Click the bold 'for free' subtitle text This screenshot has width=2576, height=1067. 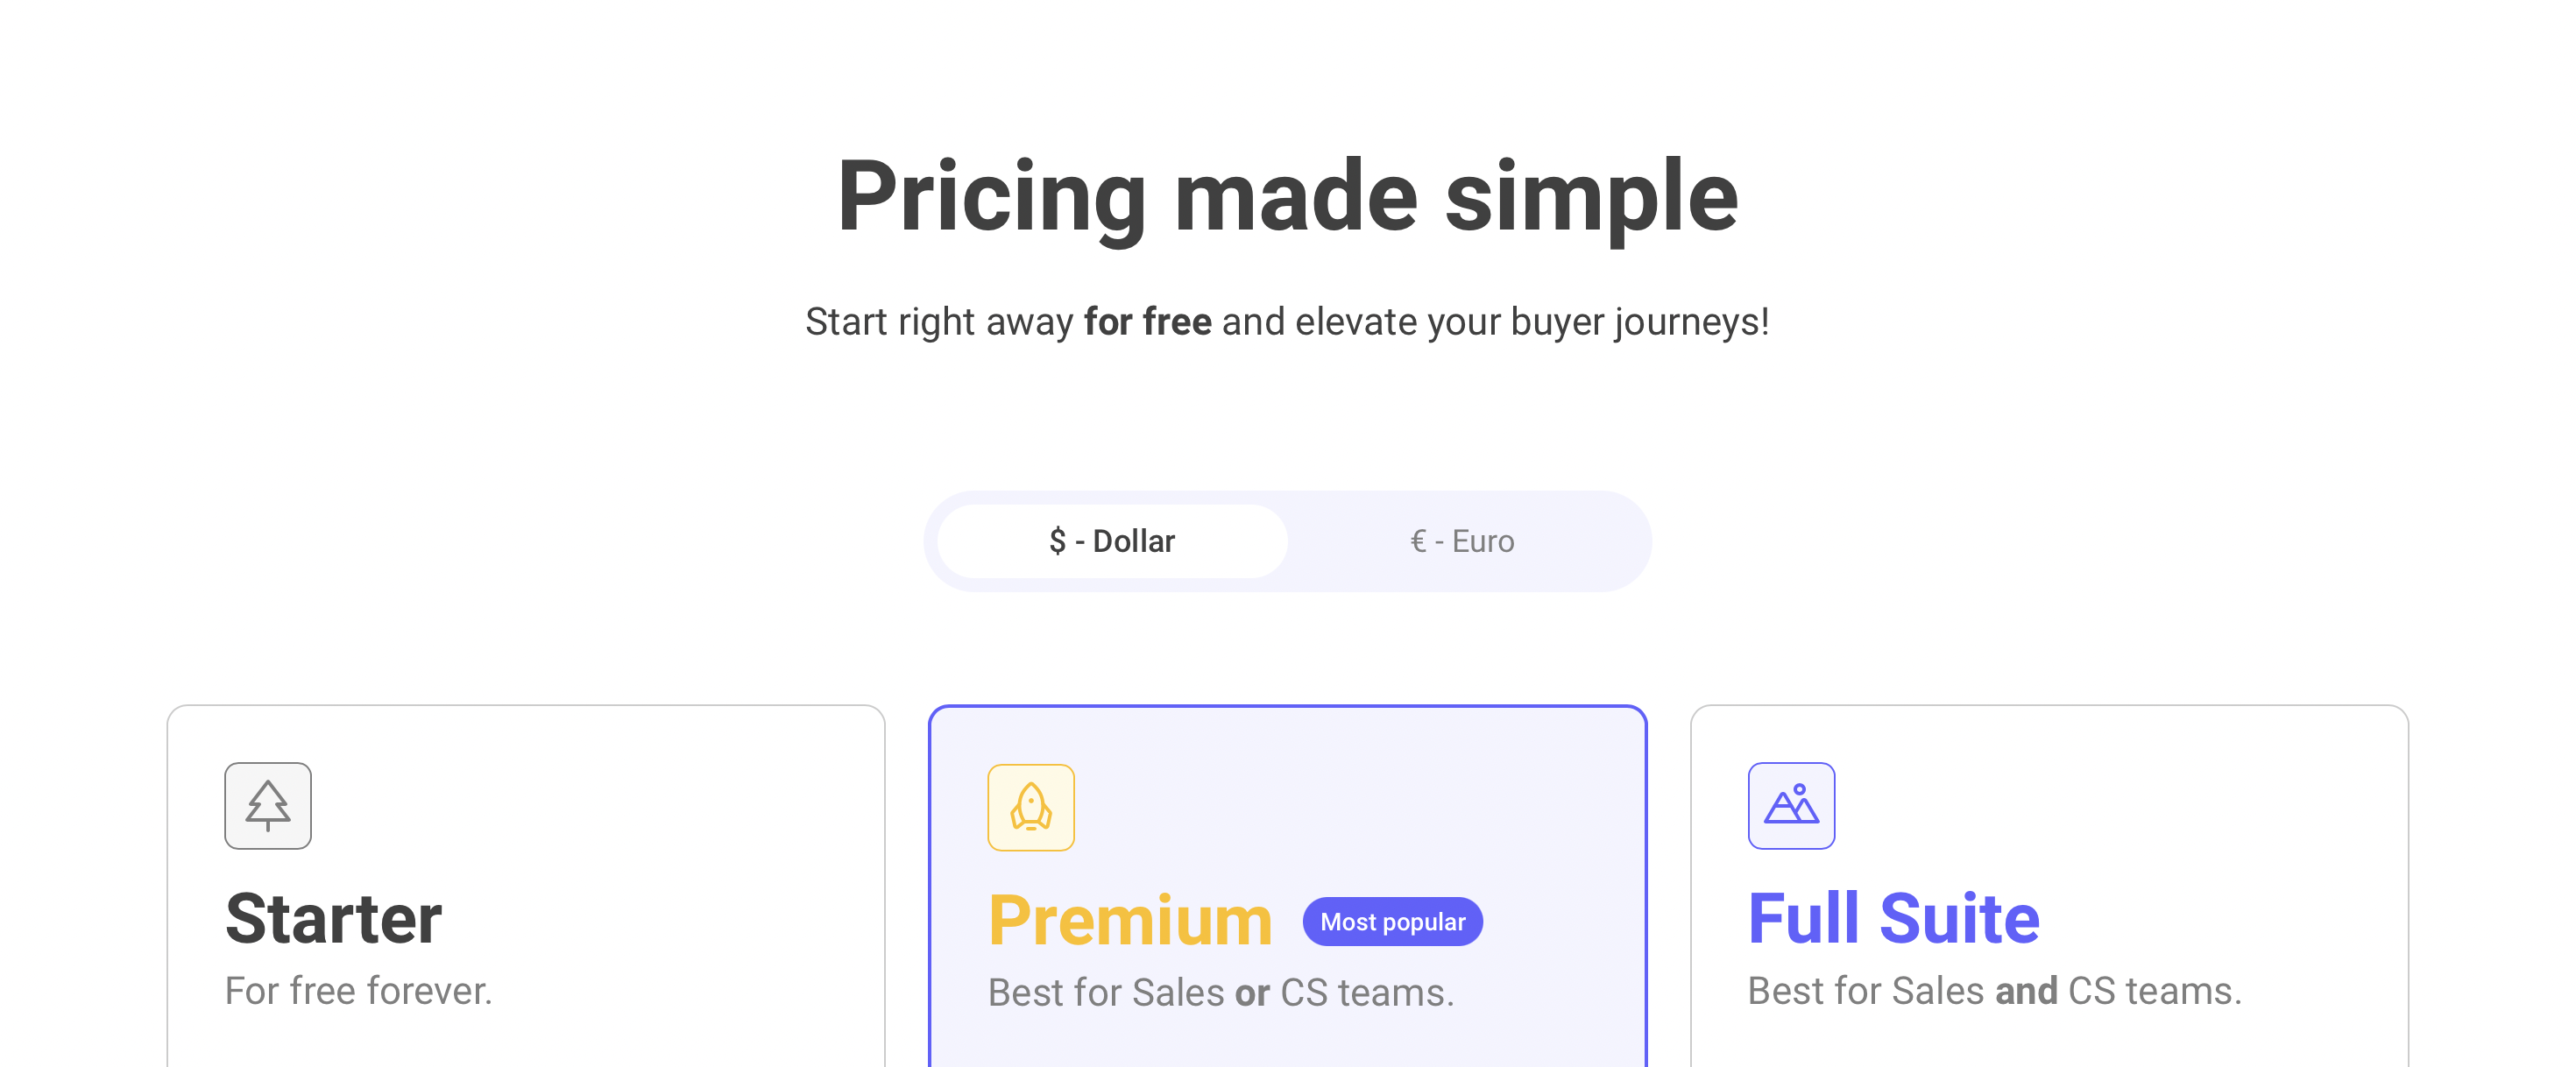click(1147, 322)
